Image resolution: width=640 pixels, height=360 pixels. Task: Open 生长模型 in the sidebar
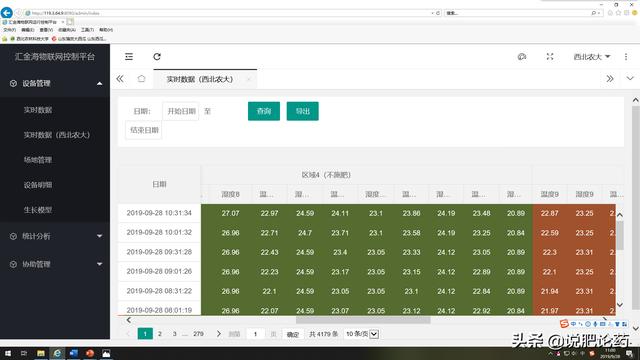(x=38, y=210)
